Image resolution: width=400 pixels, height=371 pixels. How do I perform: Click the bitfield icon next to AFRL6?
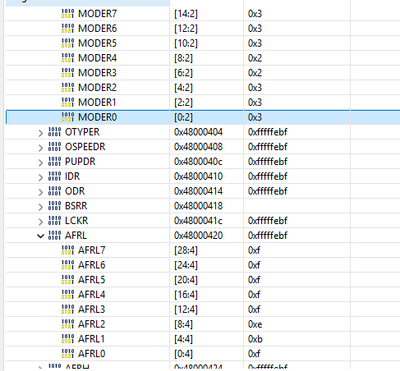pos(68,265)
